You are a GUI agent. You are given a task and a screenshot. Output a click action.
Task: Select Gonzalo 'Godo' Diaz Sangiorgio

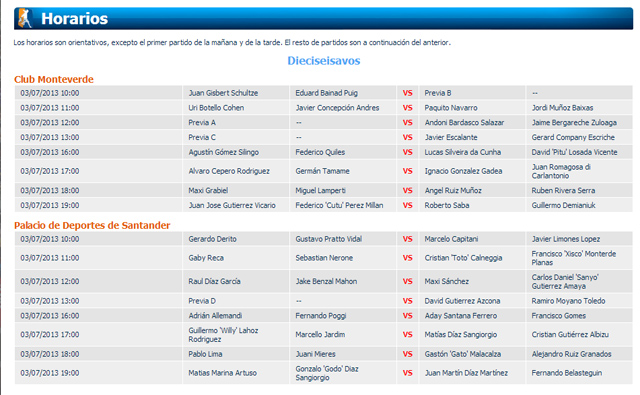[327, 373]
